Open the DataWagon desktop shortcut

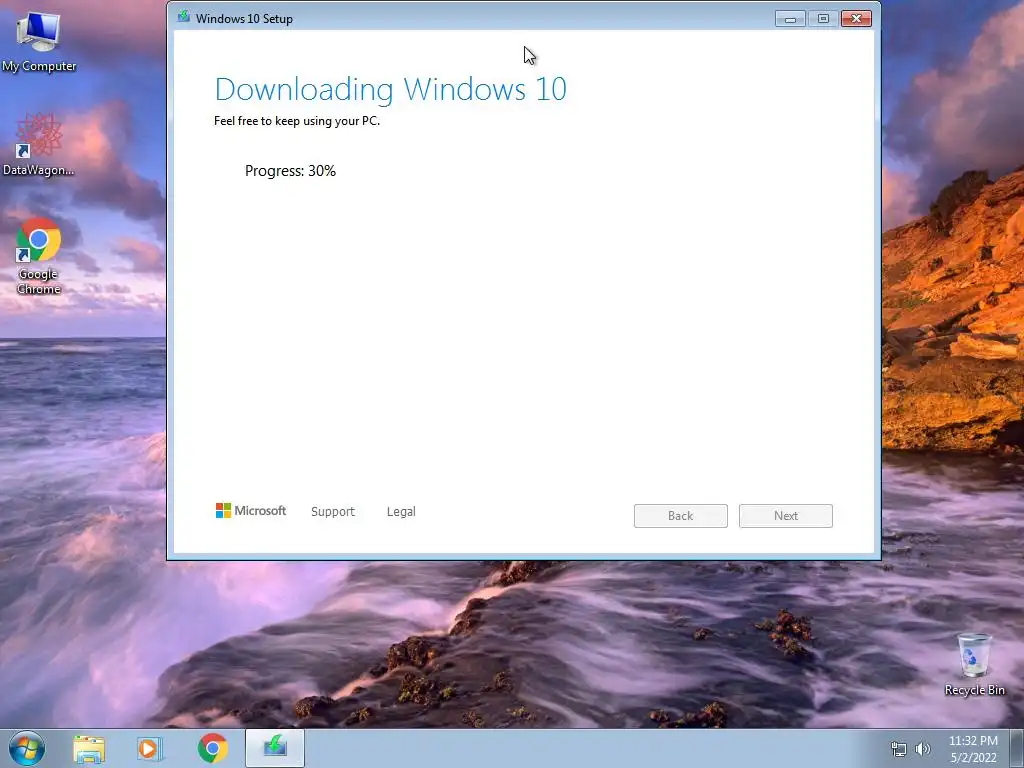38,144
